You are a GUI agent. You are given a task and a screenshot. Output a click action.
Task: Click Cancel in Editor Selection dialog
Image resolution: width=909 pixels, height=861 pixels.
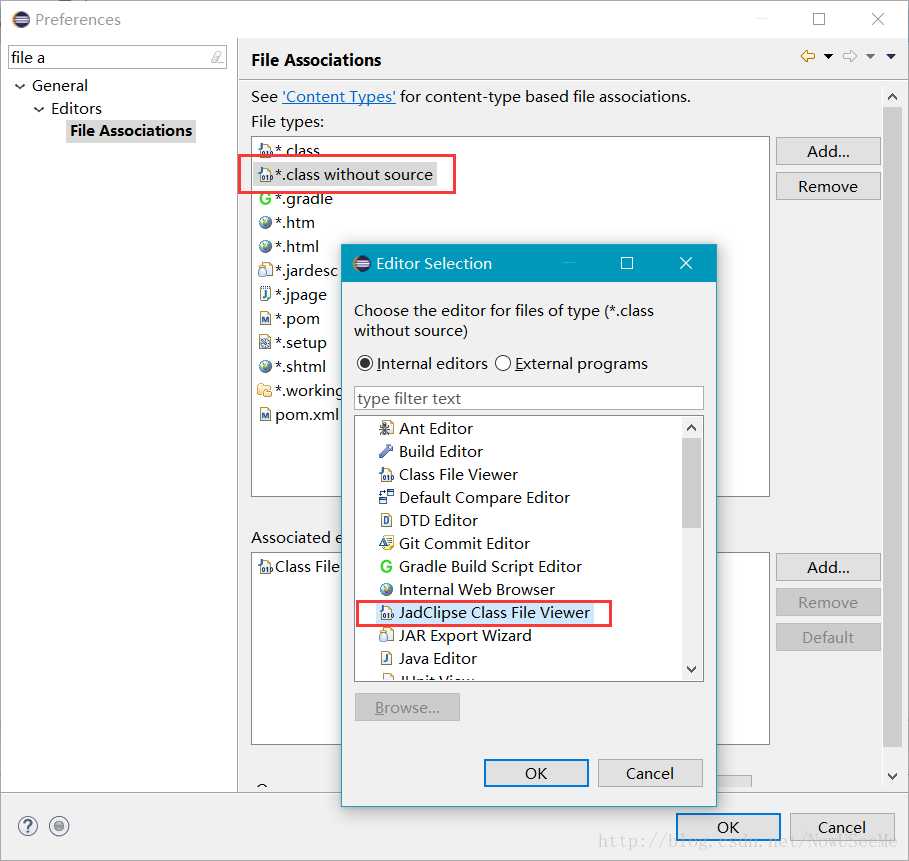(650, 773)
